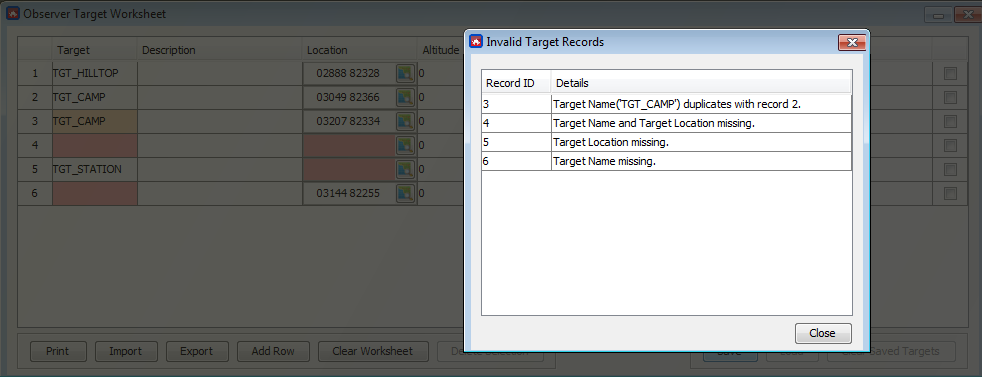
Task: Tick the checkbox in row 5
Action: pyautogui.click(x=950, y=170)
